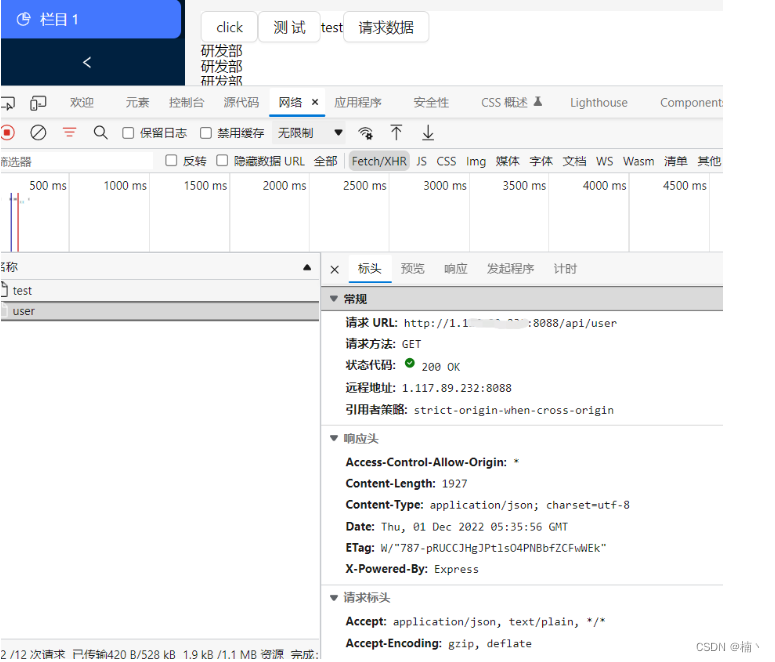775x662 pixels.
Task: Click the CSS 概述 flask icon
Action: pyautogui.click(x=538, y=101)
